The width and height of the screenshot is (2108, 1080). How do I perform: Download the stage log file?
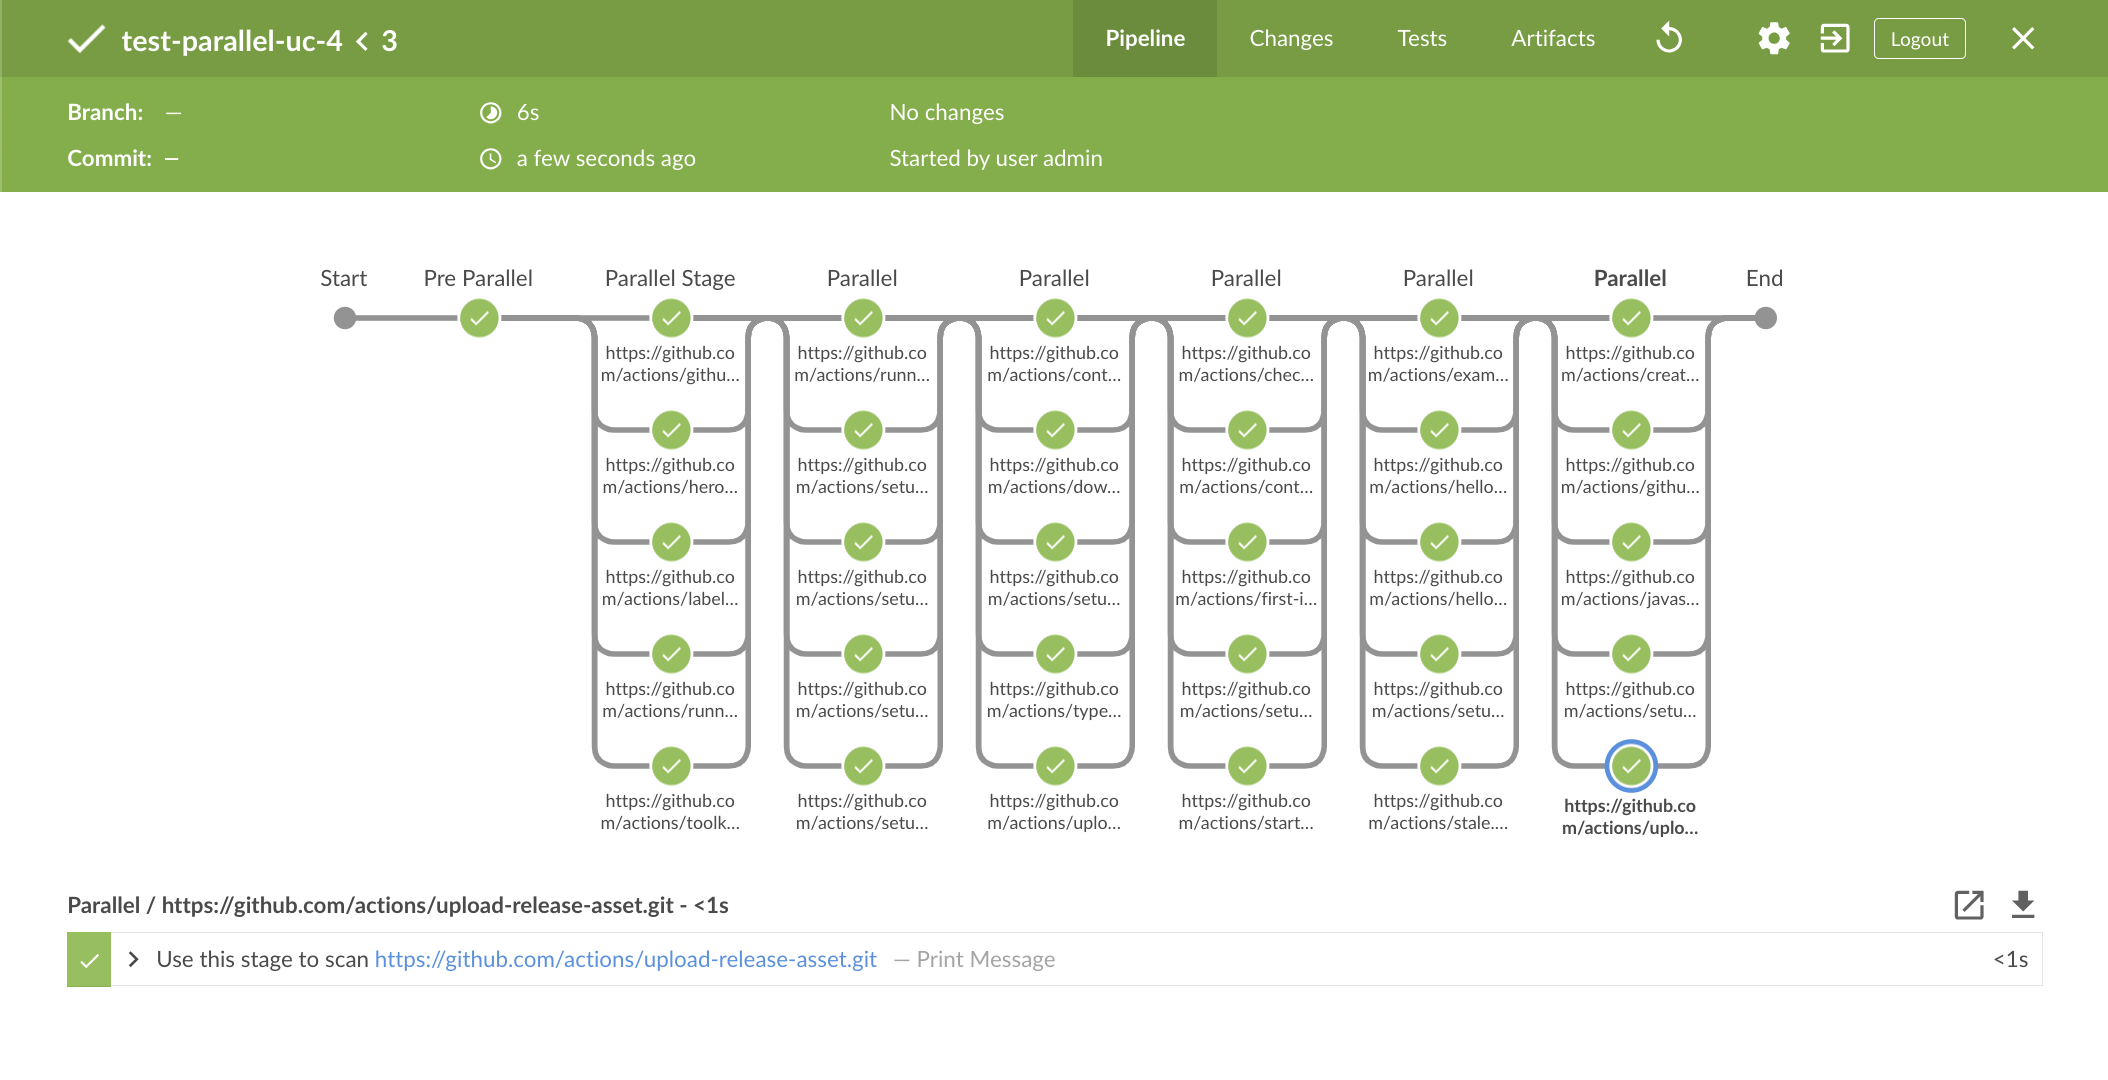pyautogui.click(x=2023, y=905)
